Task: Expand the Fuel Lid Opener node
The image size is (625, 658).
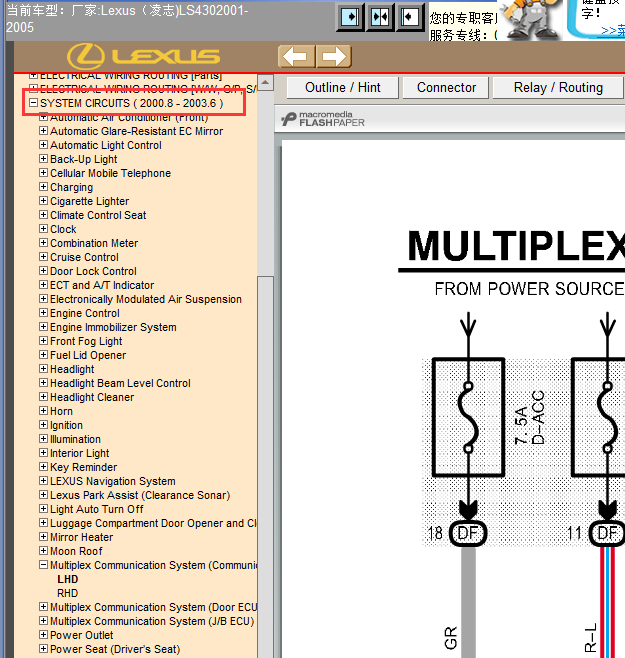Action: click(x=43, y=355)
